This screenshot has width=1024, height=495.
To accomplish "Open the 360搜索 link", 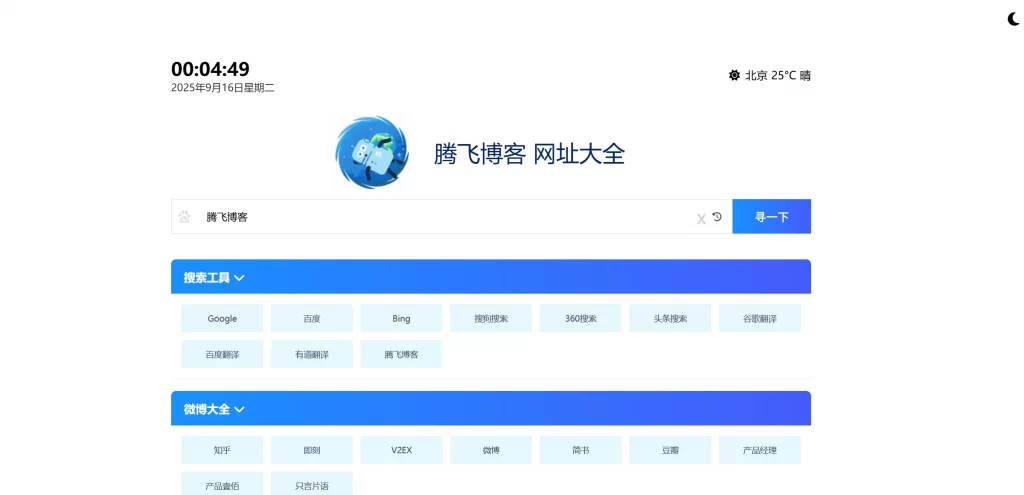I will [x=581, y=319].
